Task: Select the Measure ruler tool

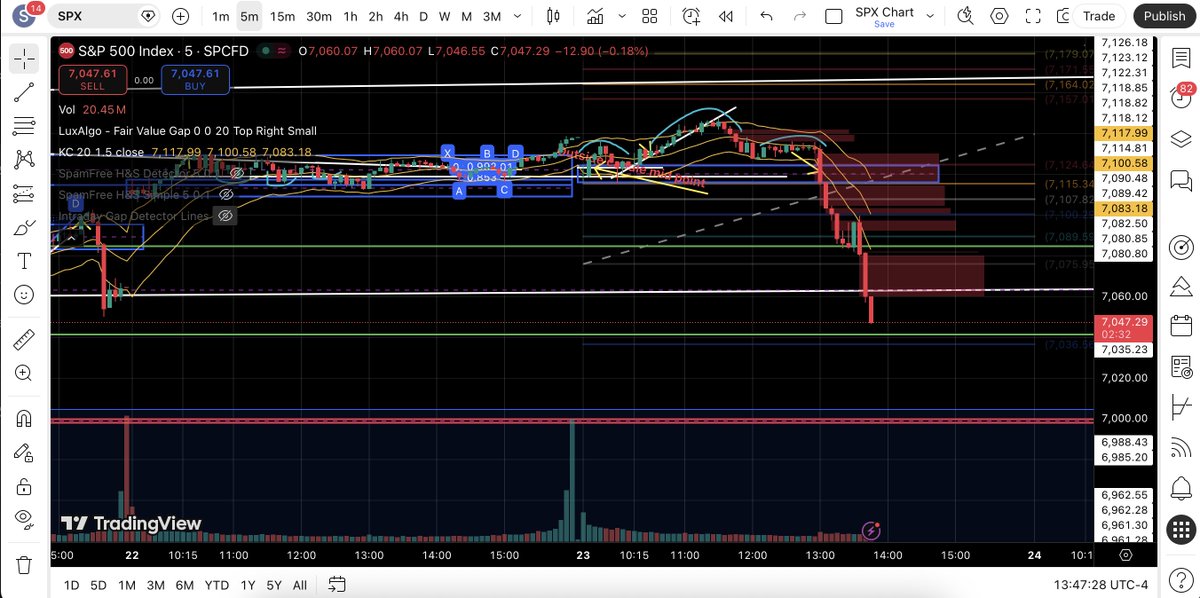Action: (23, 339)
